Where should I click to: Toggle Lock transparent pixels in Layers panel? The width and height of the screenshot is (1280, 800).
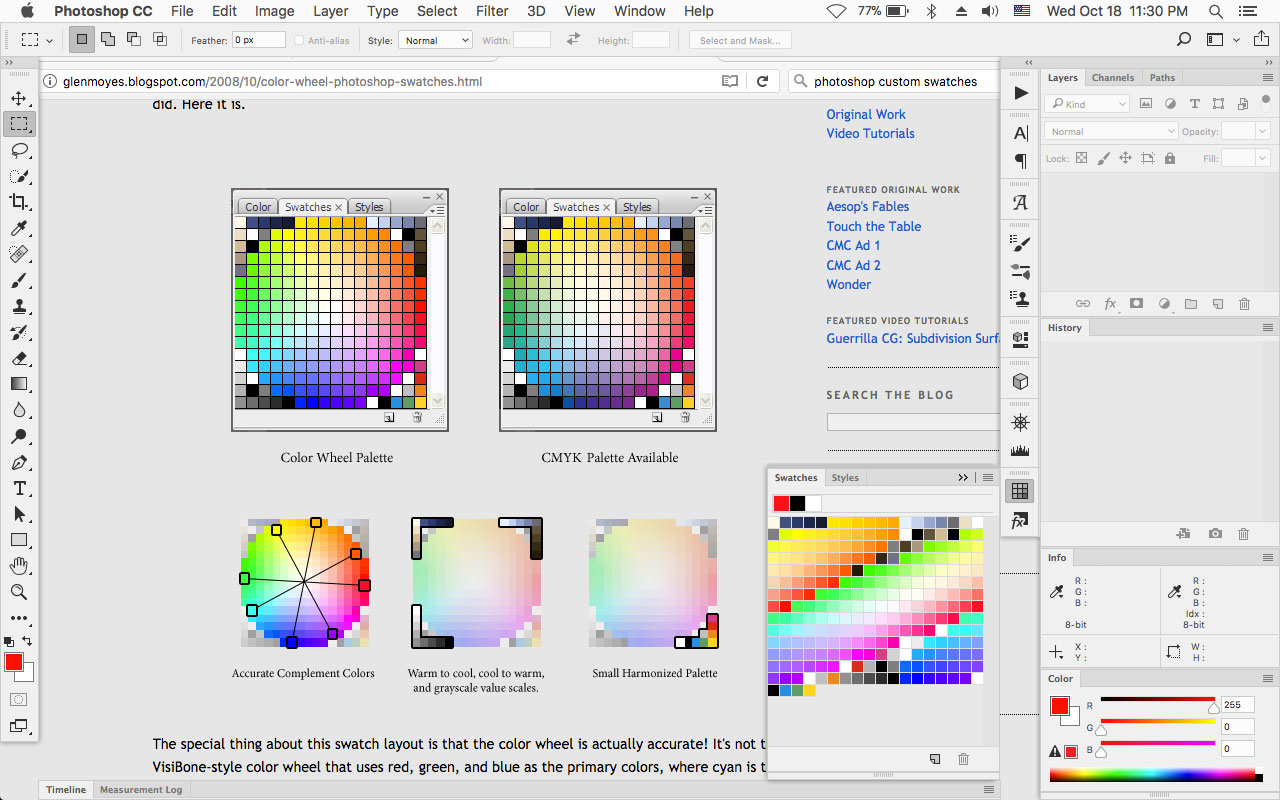coord(1081,158)
